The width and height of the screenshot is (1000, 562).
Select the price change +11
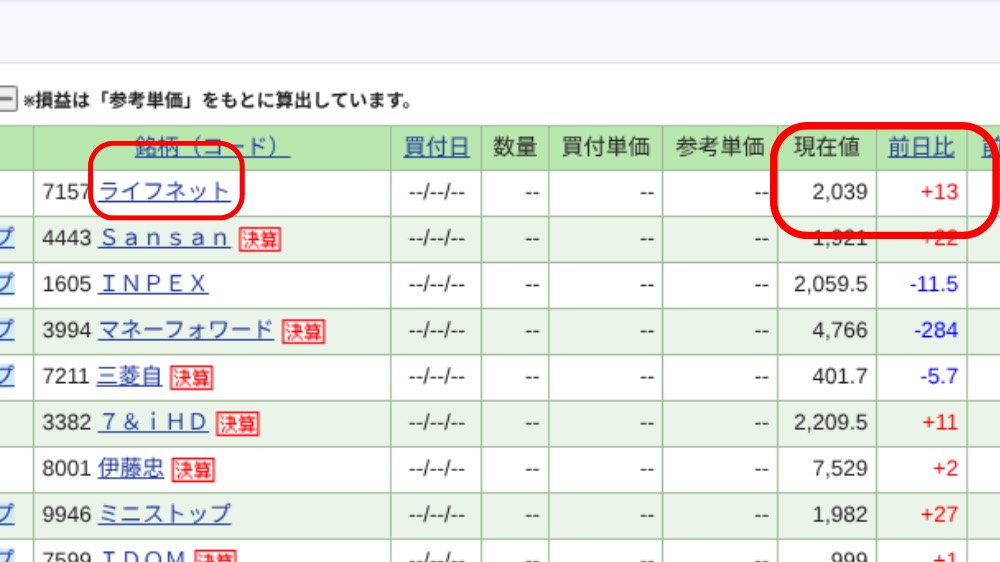939,422
